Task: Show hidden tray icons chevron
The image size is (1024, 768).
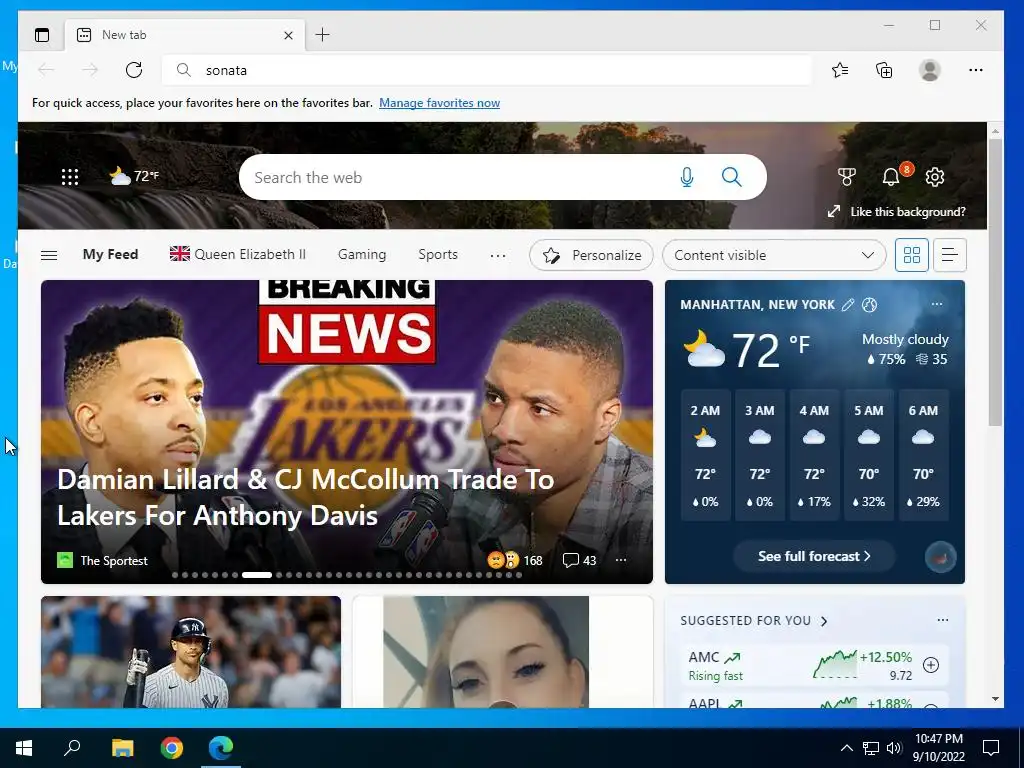Action: click(846, 748)
